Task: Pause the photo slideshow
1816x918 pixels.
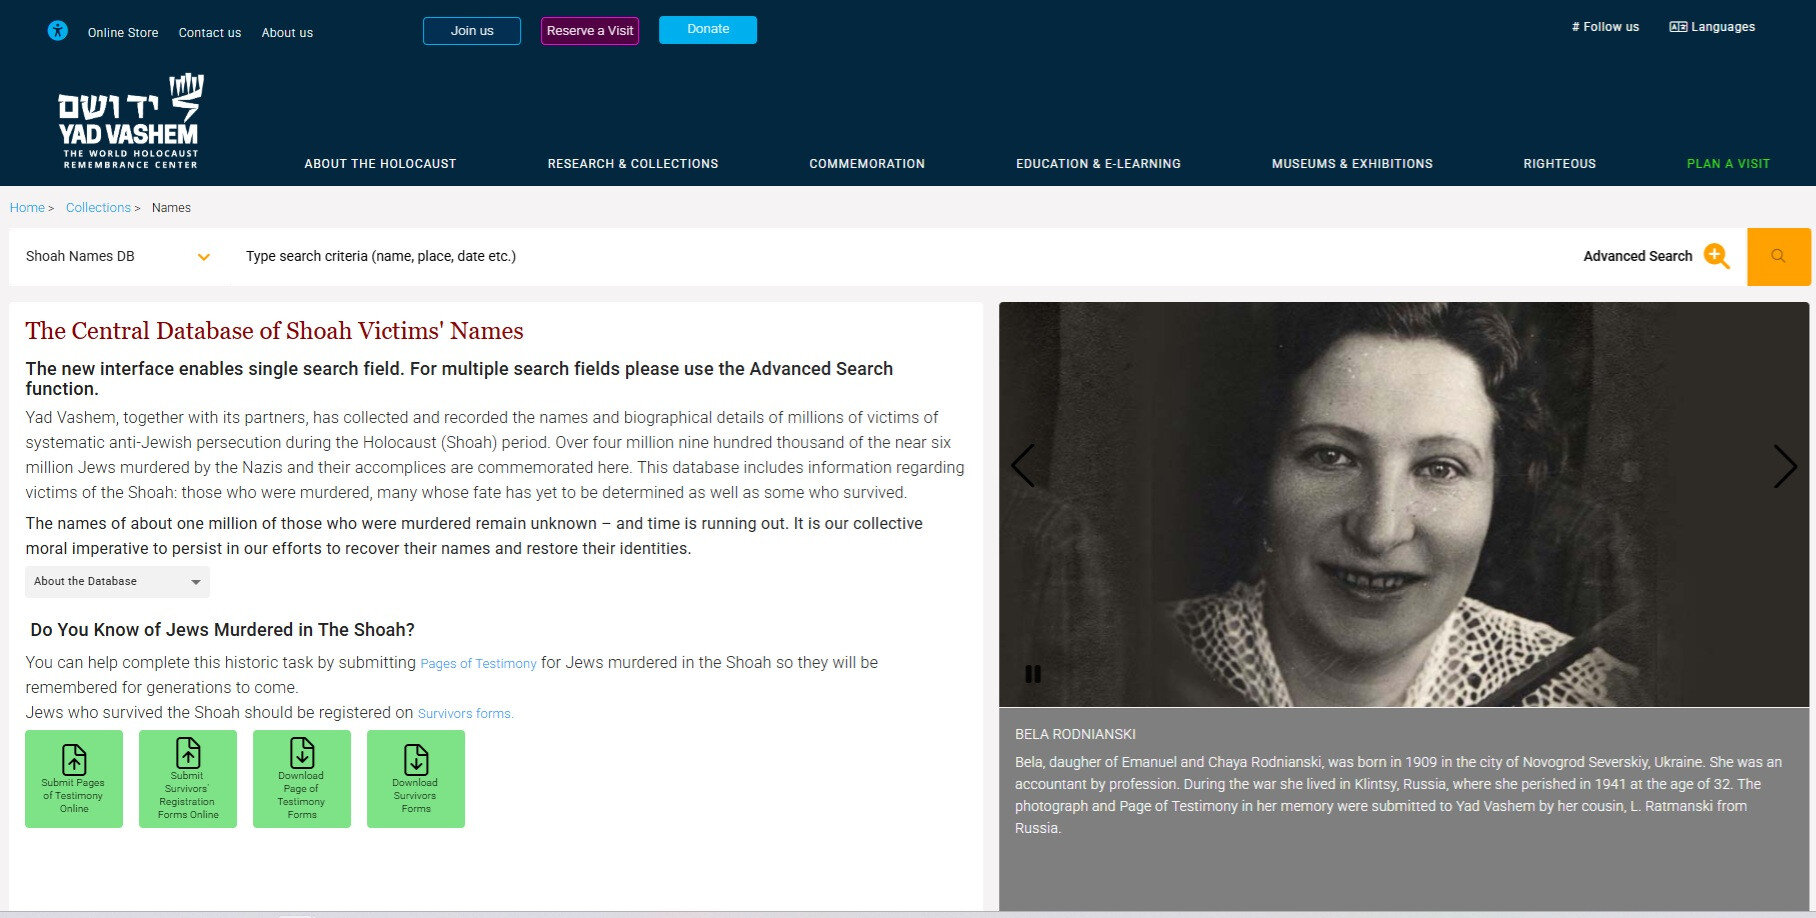Action: tap(1033, 674)
